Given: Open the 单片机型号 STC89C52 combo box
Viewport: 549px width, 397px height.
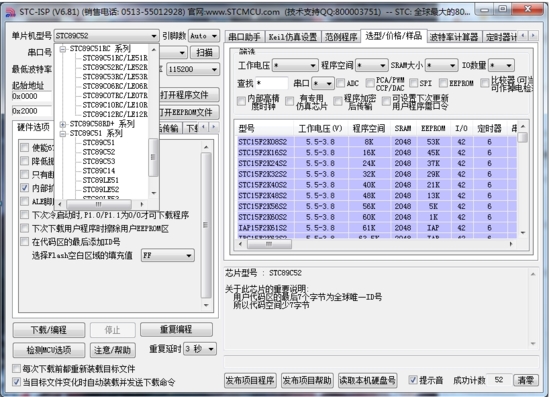Looking at the screenshot, I should tap(106, 36).
